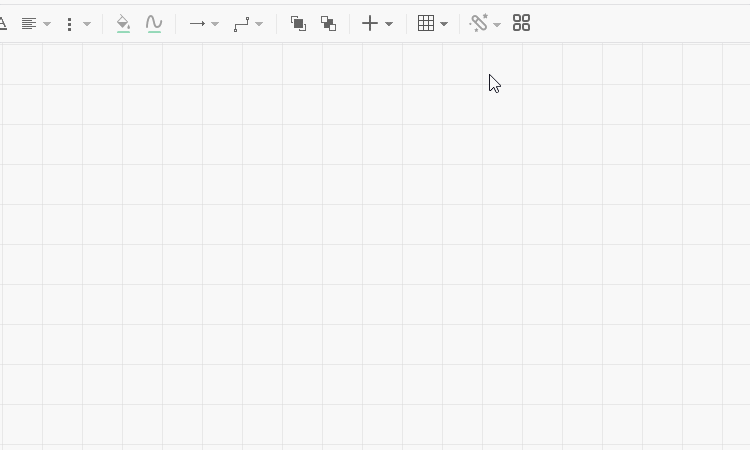The height and width of the screenshot is (450, 750).
Task: Click the elbow waypoint connector icon
Action: [241, 23]
